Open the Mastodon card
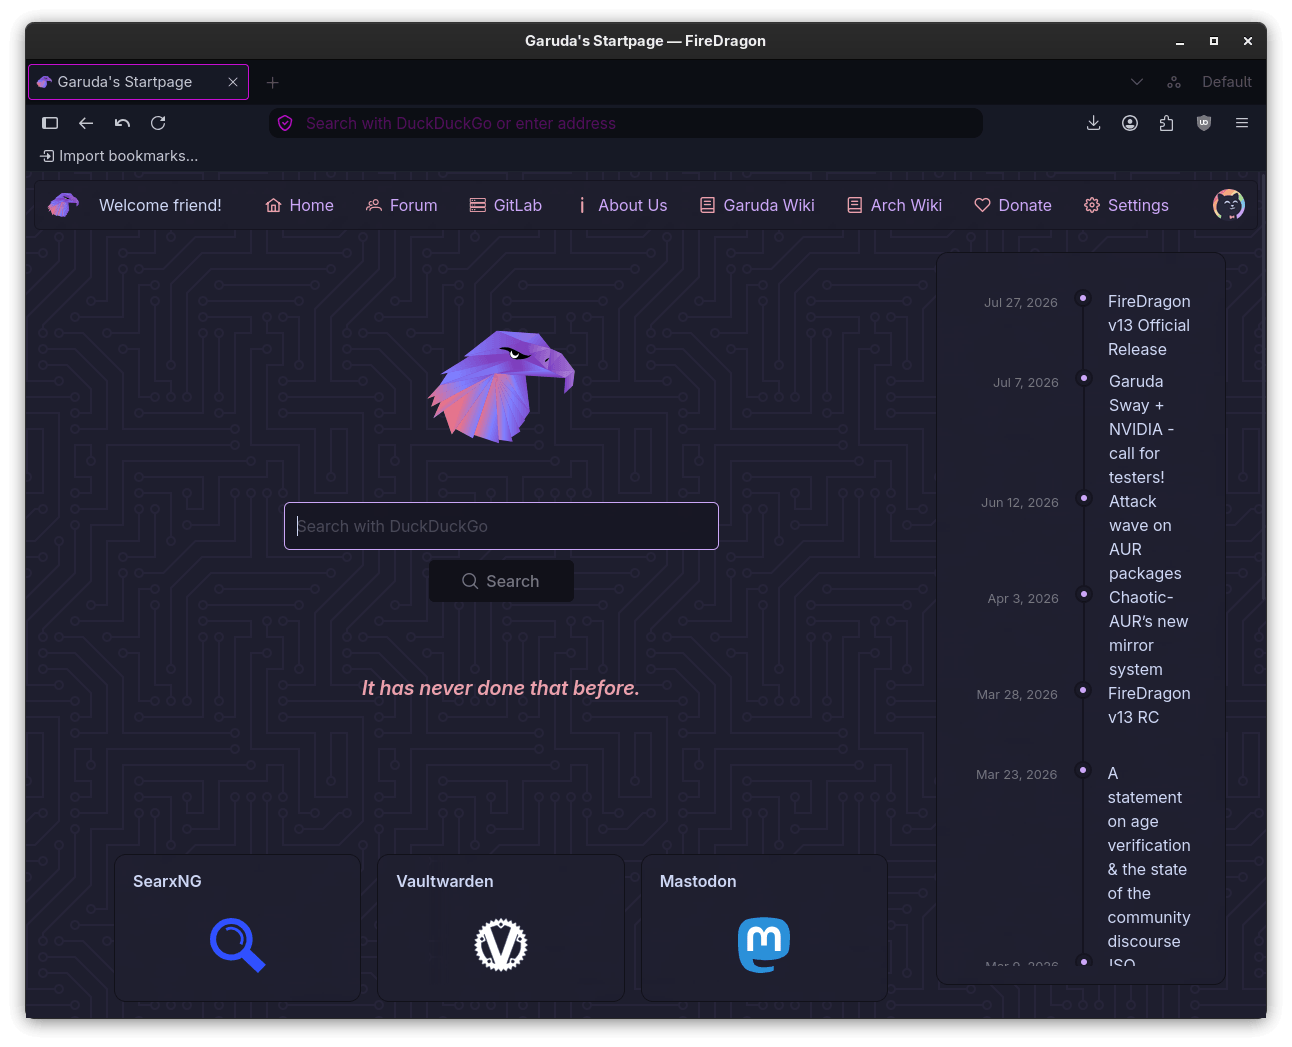Screen dimensions: 1292x1047 coord(764,928)
